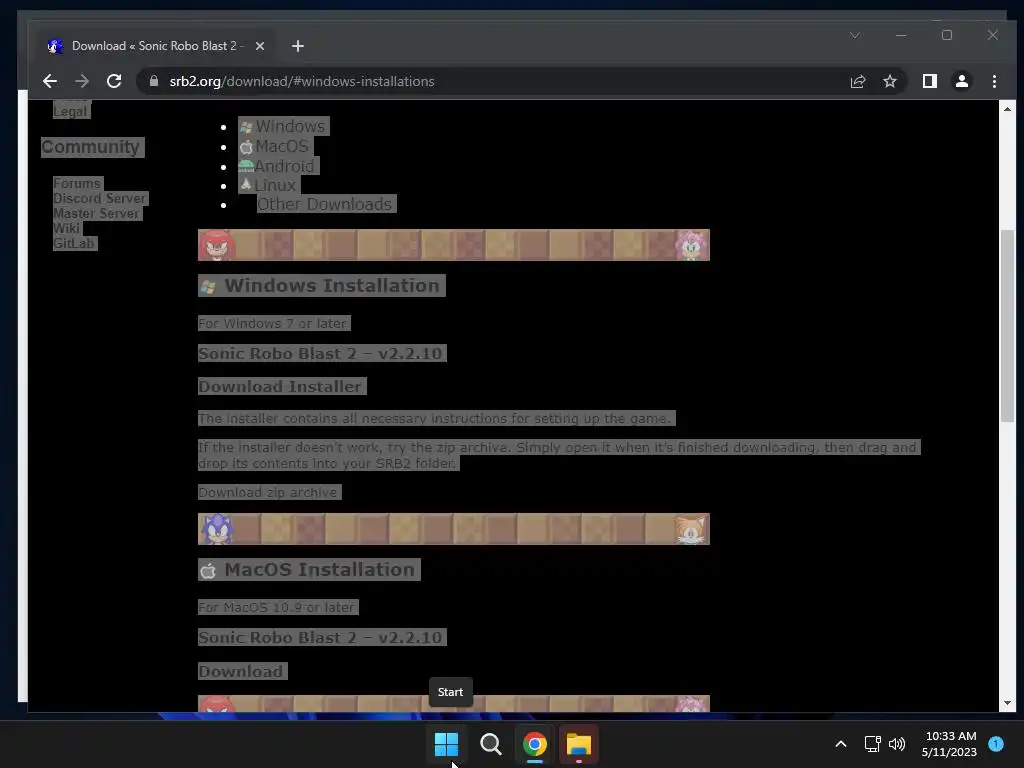Open the Discord Server link
This screenshot has width=1024, height=768.
(x=99, y=199)
